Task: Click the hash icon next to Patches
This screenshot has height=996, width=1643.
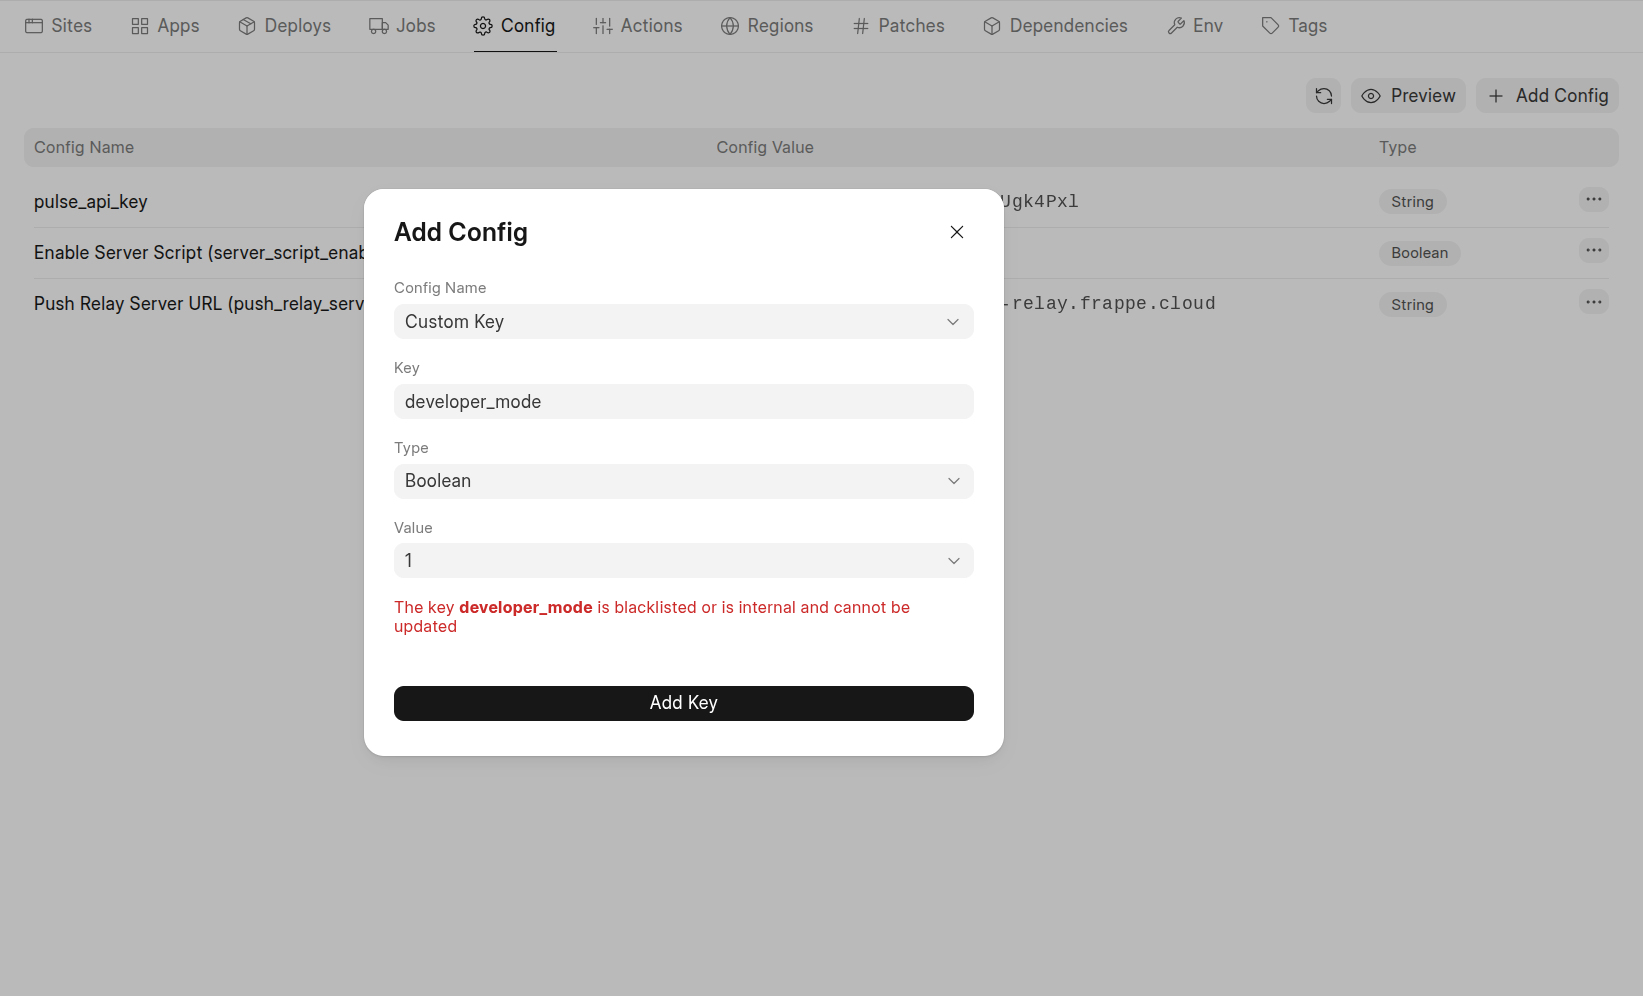Action: click(861, 25)
